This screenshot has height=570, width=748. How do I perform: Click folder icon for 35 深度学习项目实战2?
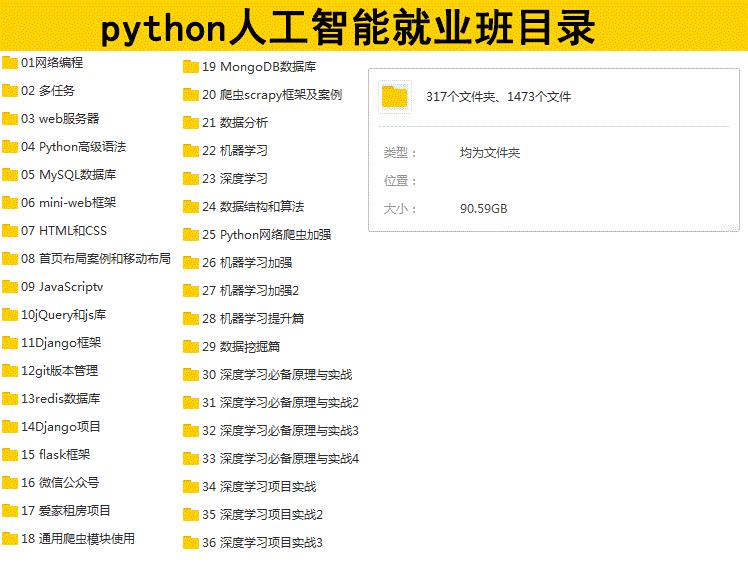191,515
